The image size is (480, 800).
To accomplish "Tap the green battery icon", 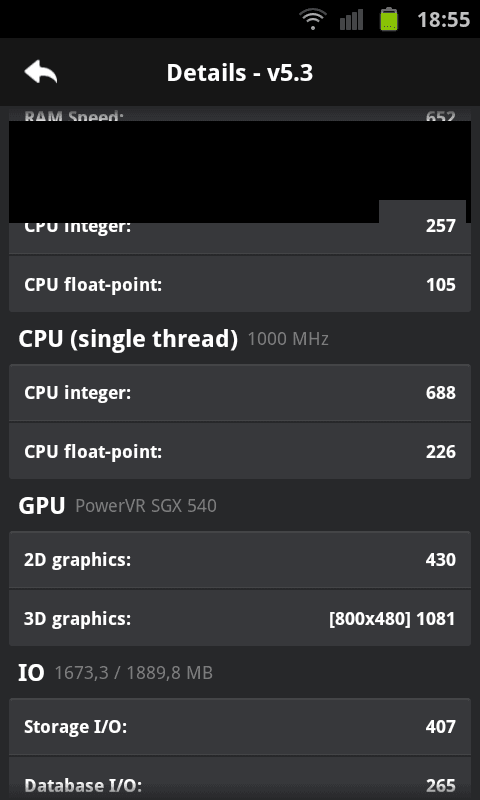I will point(389,19).
